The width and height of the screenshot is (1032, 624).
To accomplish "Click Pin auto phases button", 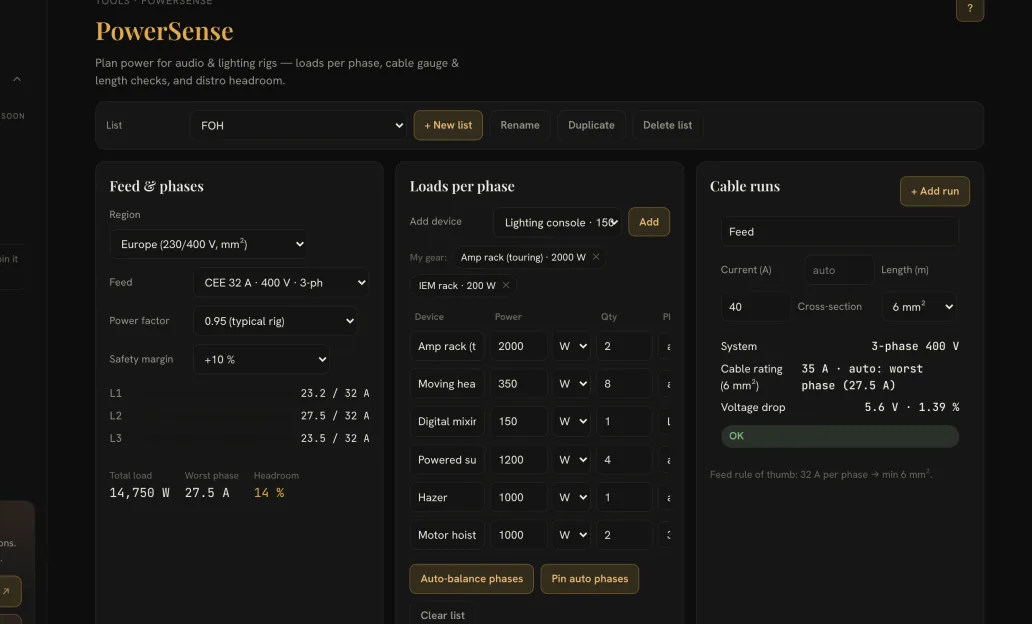I will tap(590, 579).
